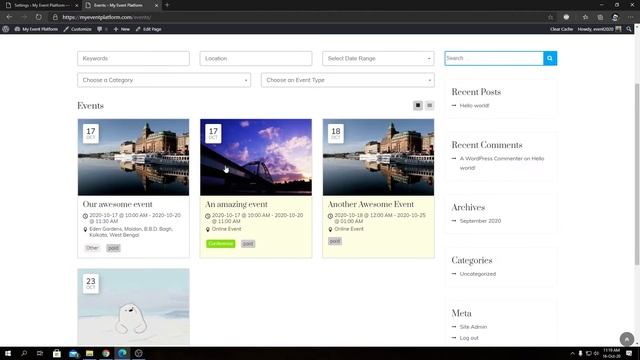
Task: Switch to list view layout
Action: (429, 106)
